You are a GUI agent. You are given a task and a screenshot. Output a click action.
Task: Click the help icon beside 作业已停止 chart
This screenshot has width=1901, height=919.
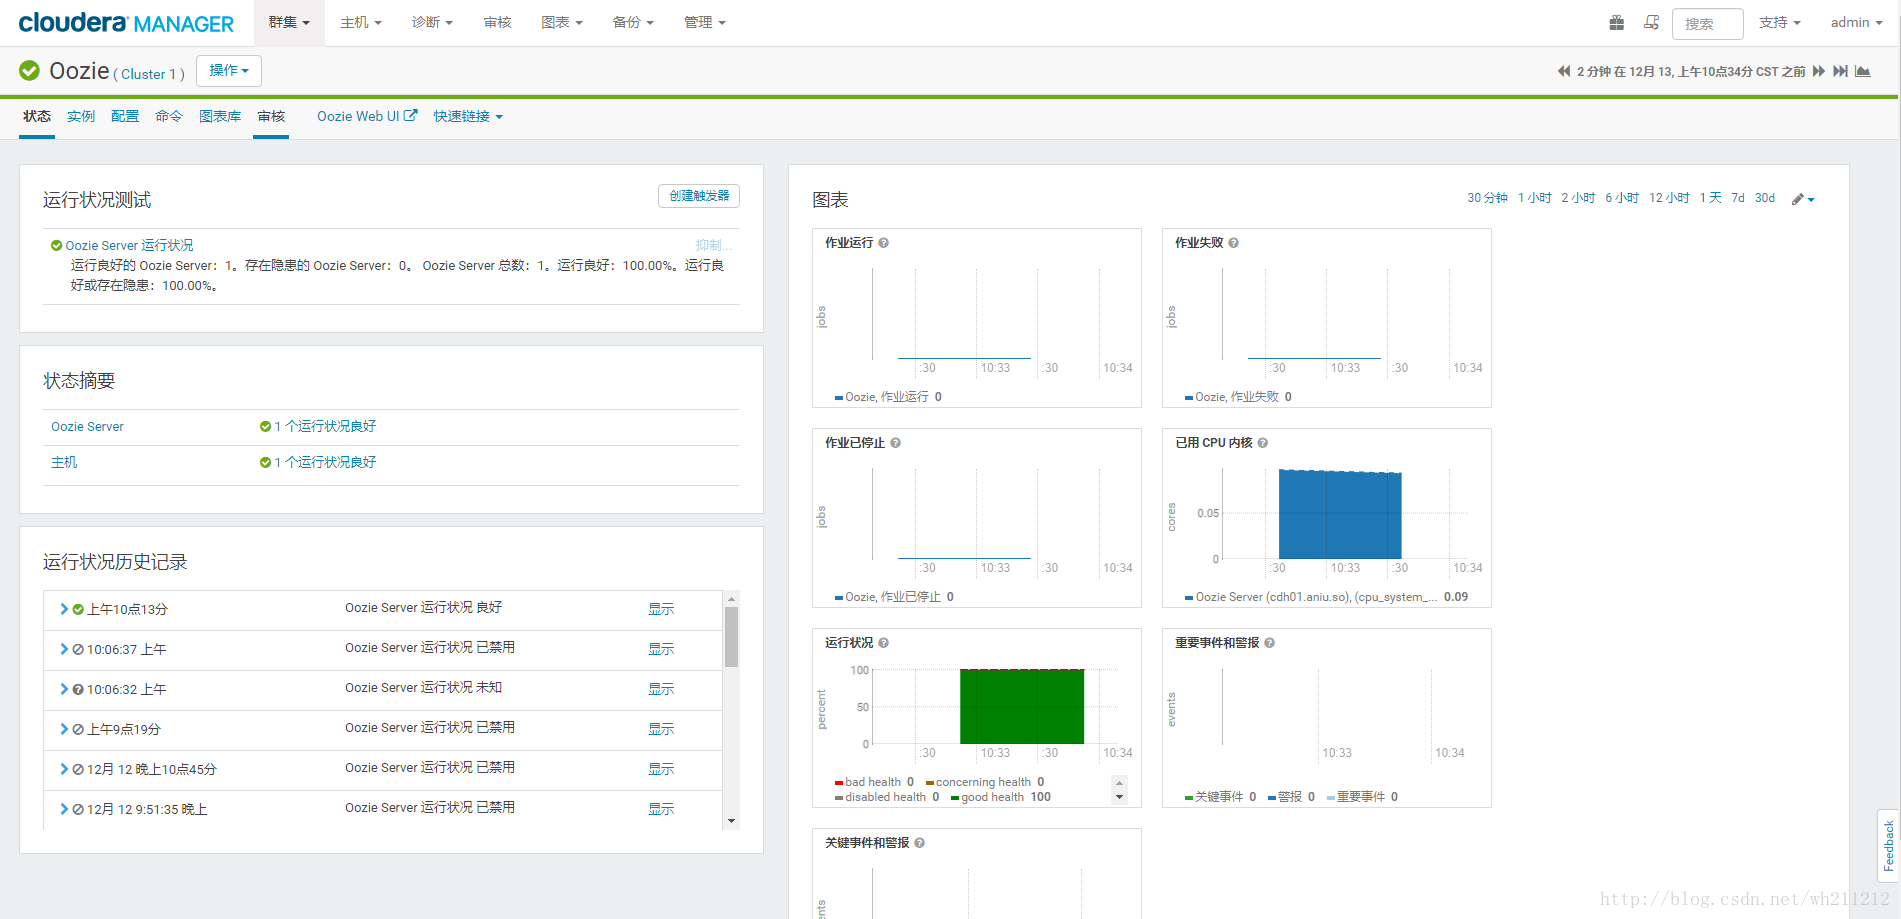(896, 443)
